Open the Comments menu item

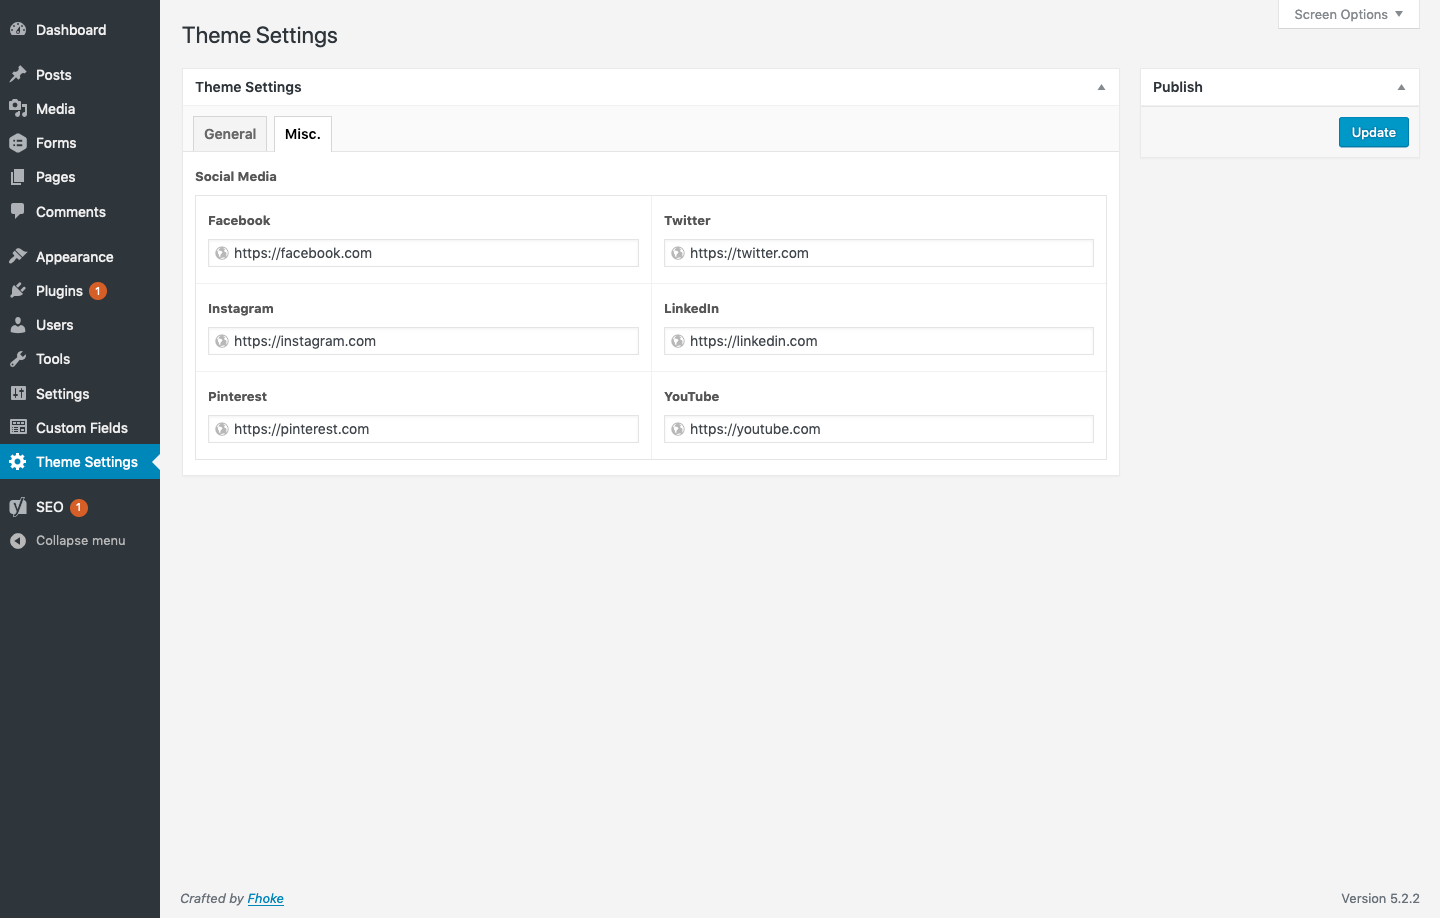click(80, 212)
